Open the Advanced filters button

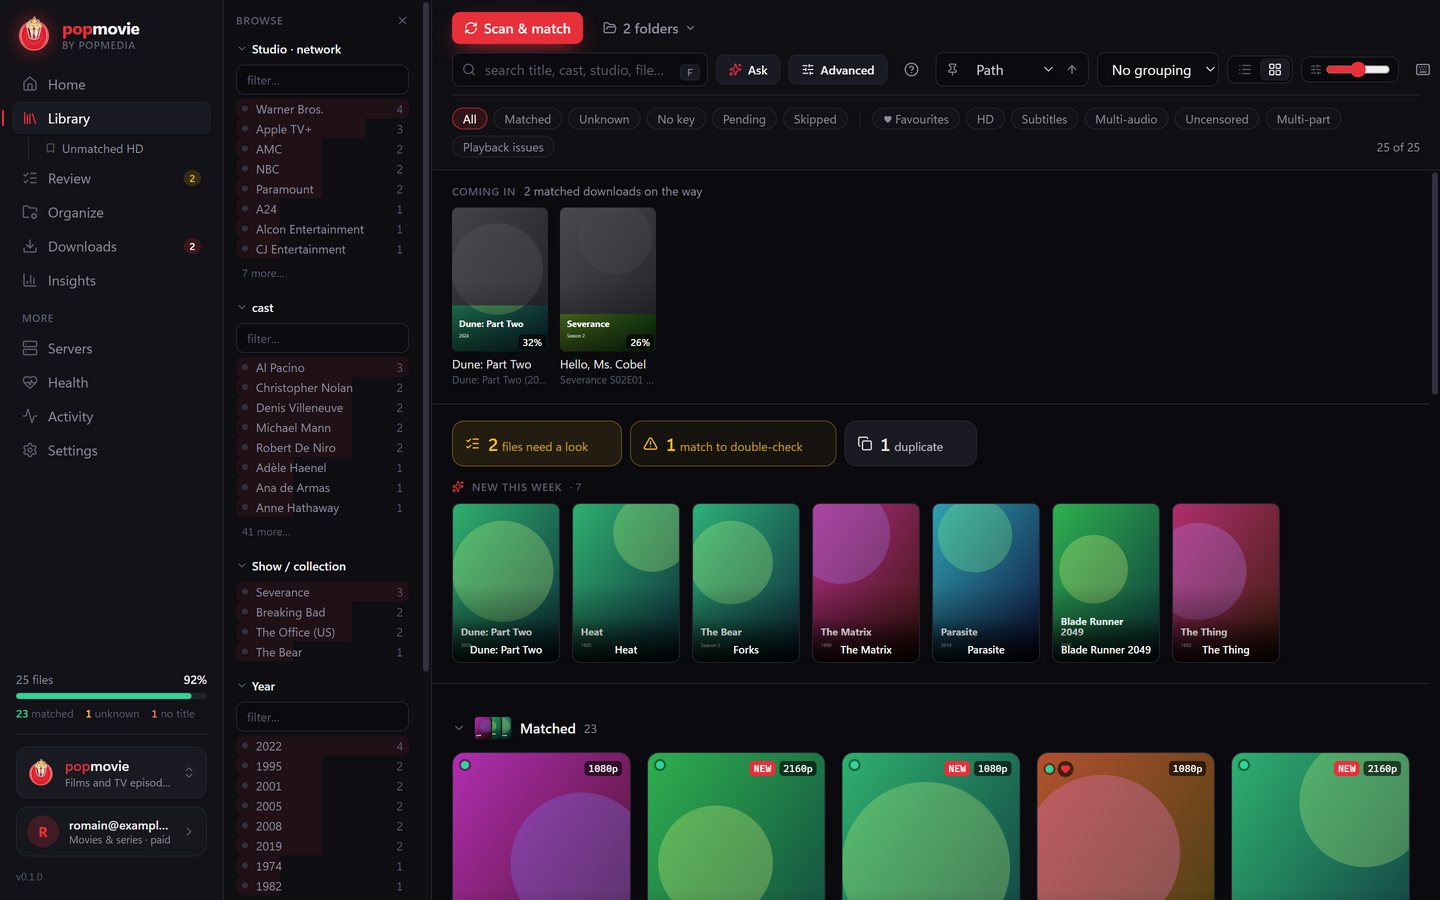(838, 70)
